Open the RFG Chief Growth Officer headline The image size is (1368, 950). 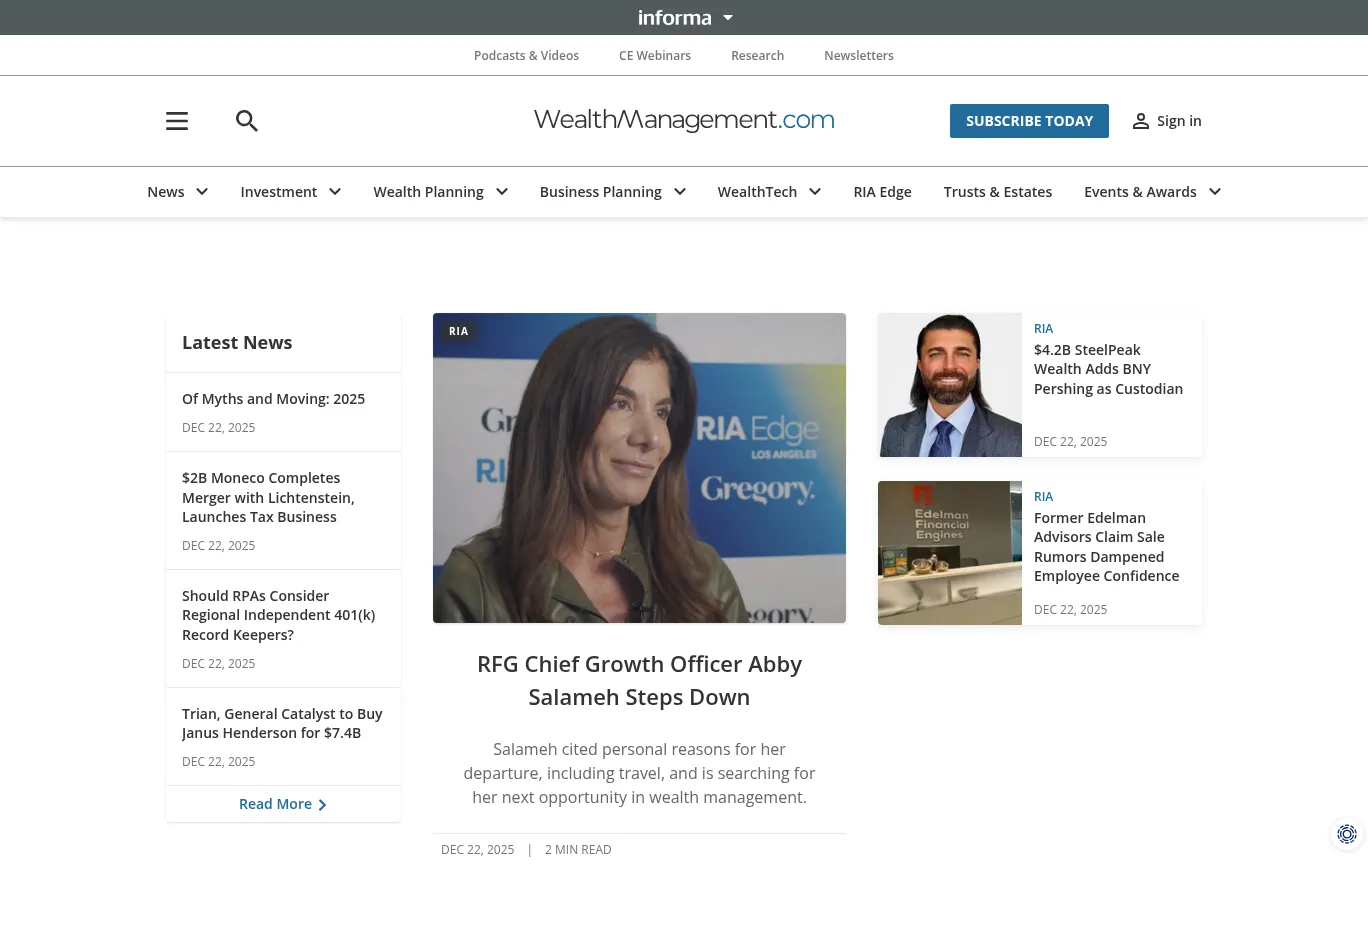tap(639, 679)
